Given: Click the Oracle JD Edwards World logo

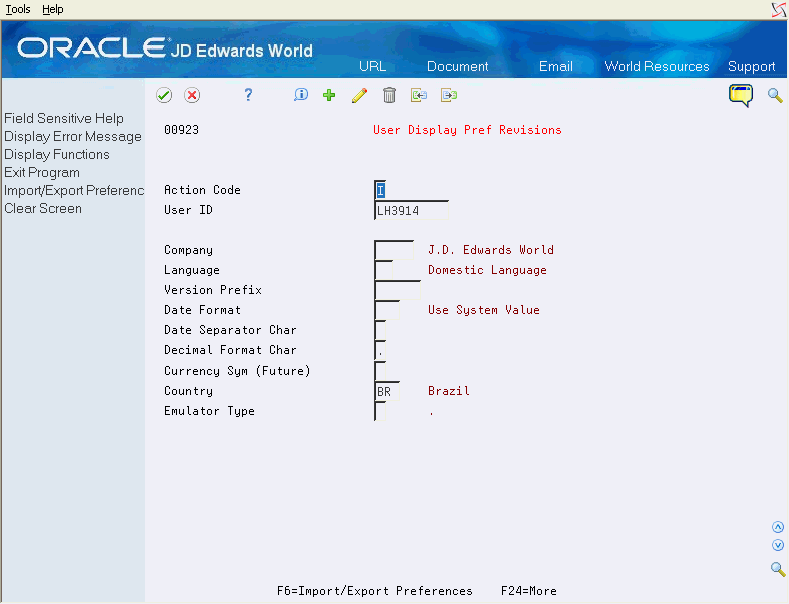Looking at the screenshot, I should (165, 49).
